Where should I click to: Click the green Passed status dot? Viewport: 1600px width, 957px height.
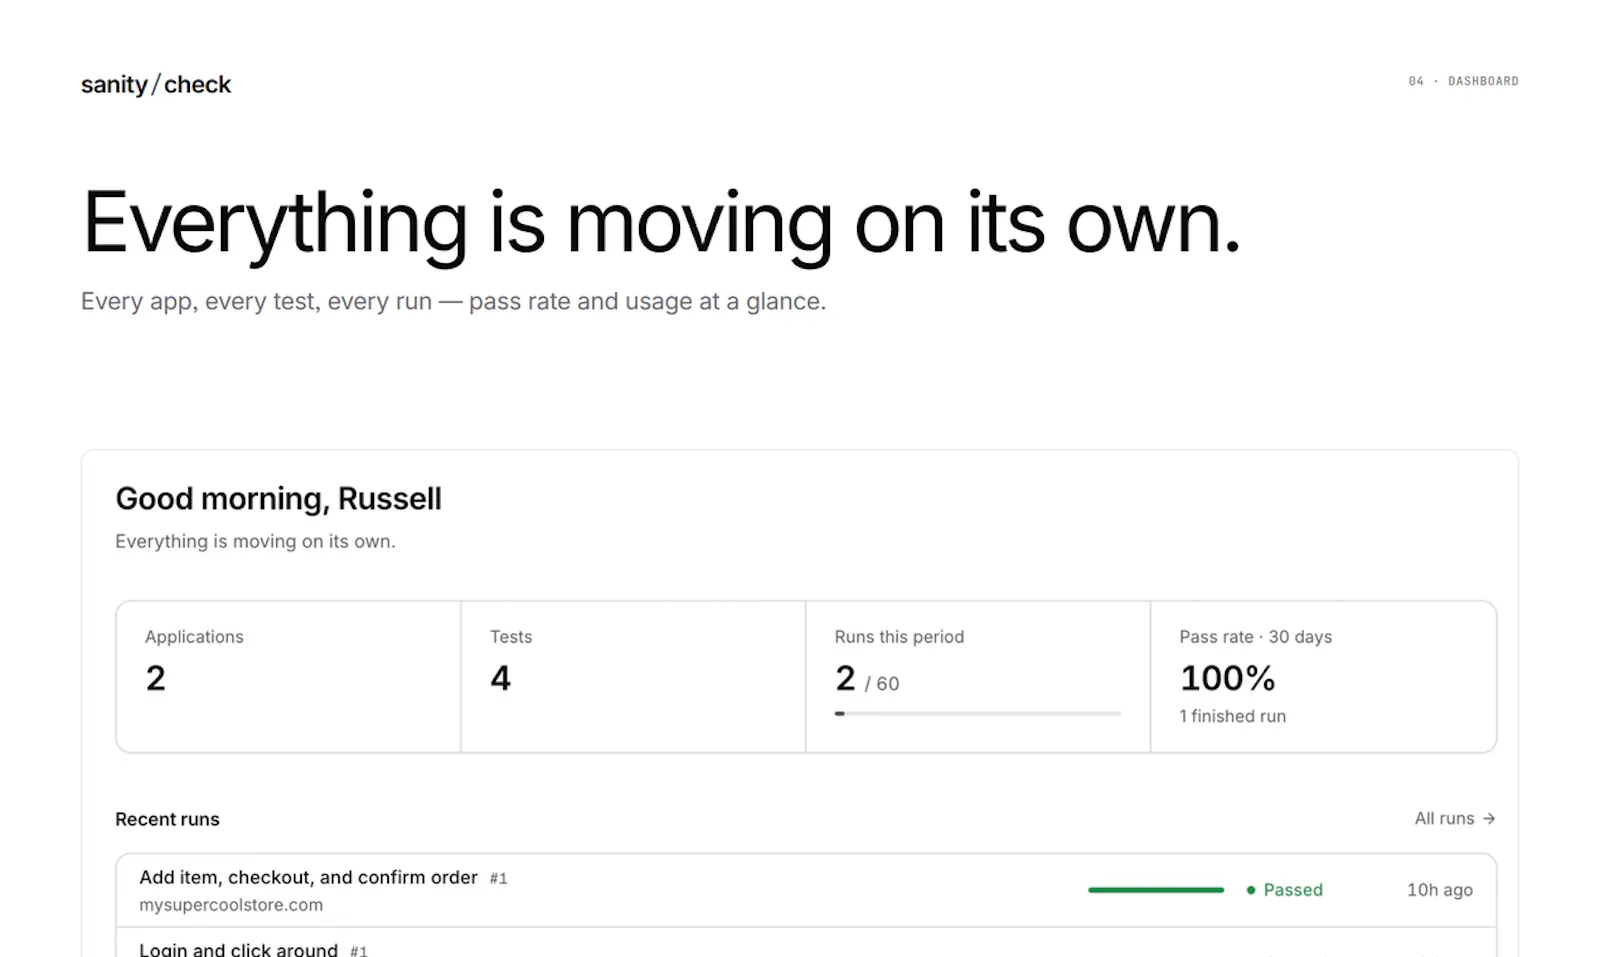1251,890
